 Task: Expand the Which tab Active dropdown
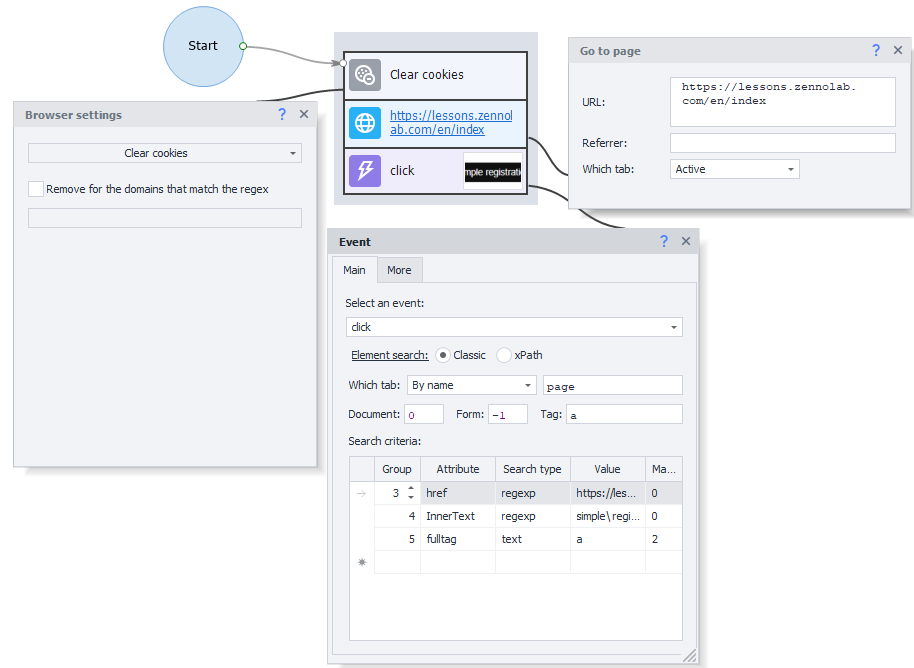(734, 169)
